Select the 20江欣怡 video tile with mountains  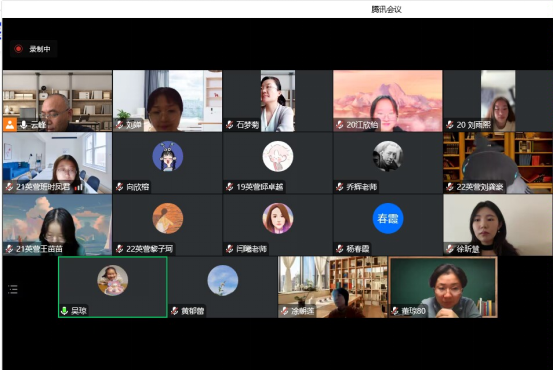[388, 101]
